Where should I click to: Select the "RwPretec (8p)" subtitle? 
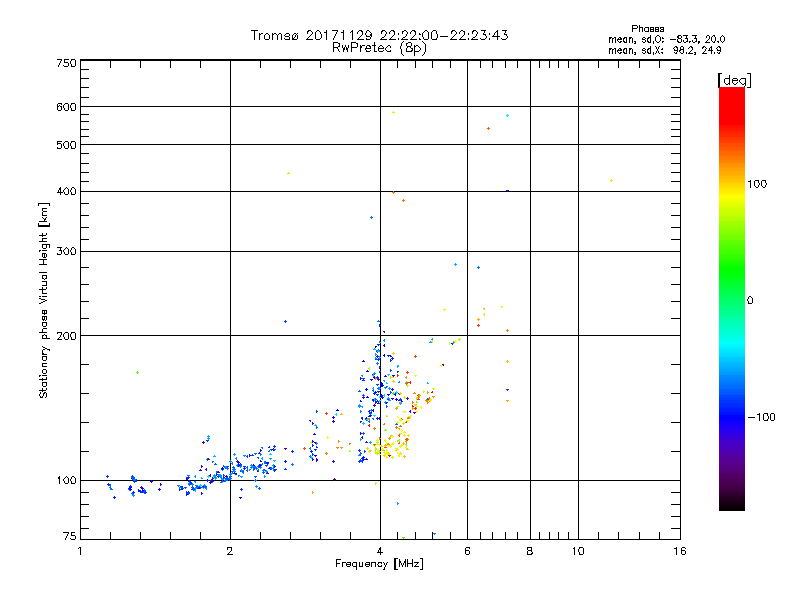pos(379,48)
